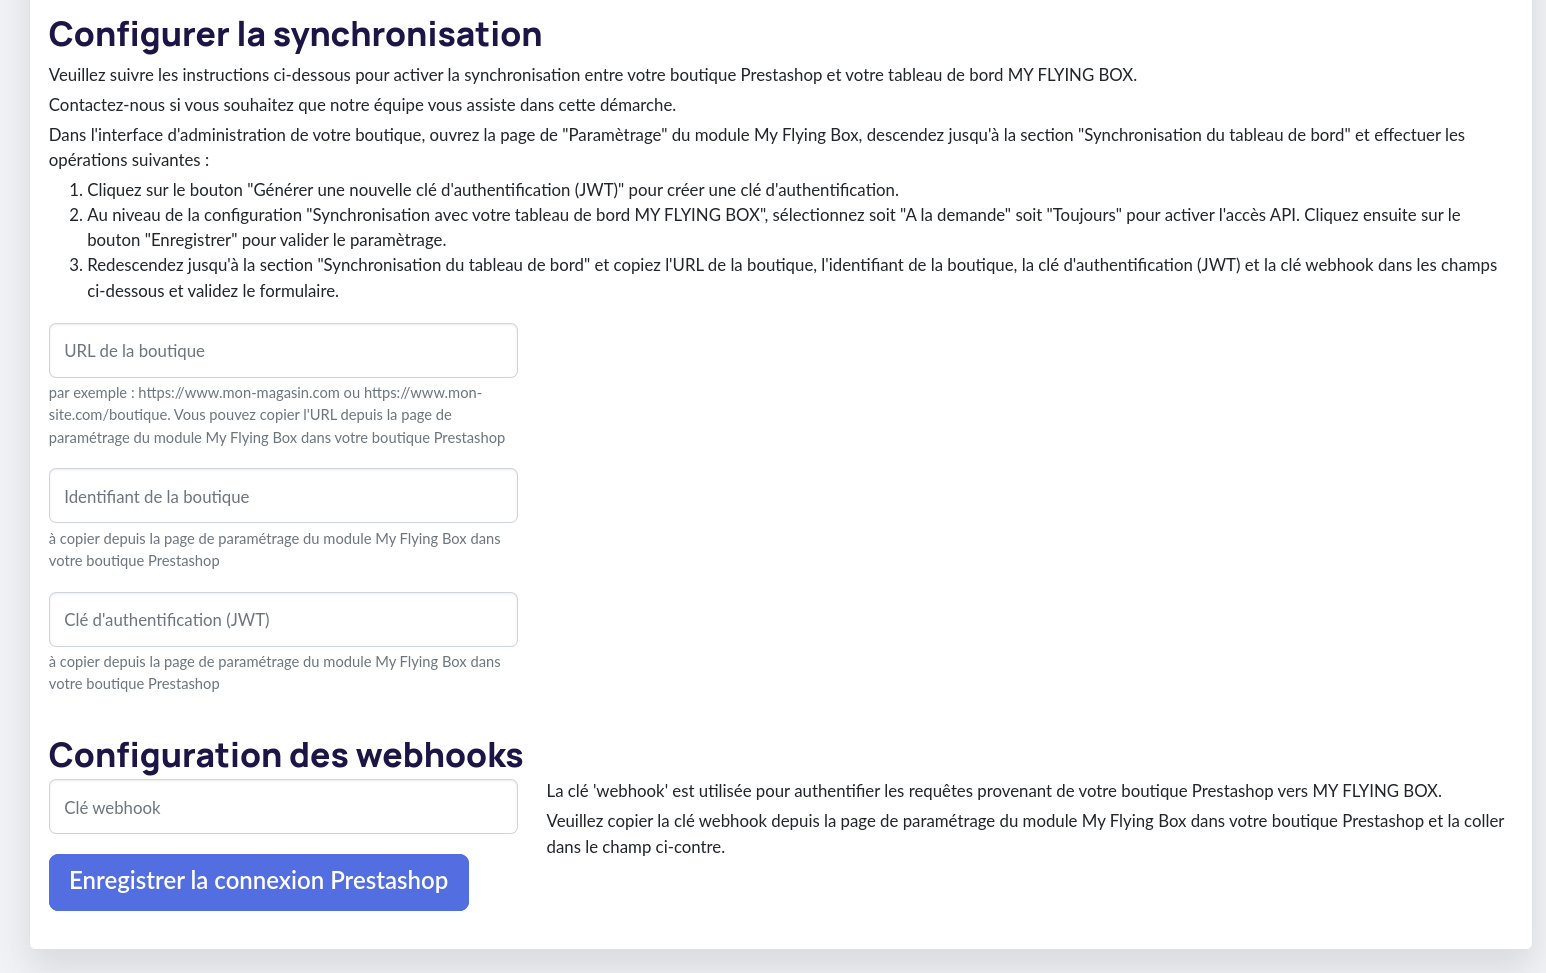Image resolution: width=1546 pixels, height=973 pixels.
Task: Click instruction step 3 about copying the URL
Action: 791,278
